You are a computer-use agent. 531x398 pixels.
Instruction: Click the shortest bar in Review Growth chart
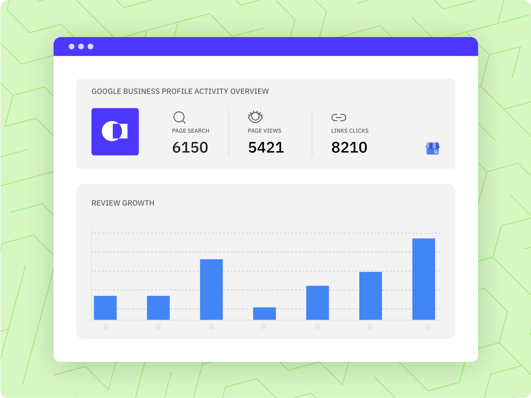click(264, 314)
